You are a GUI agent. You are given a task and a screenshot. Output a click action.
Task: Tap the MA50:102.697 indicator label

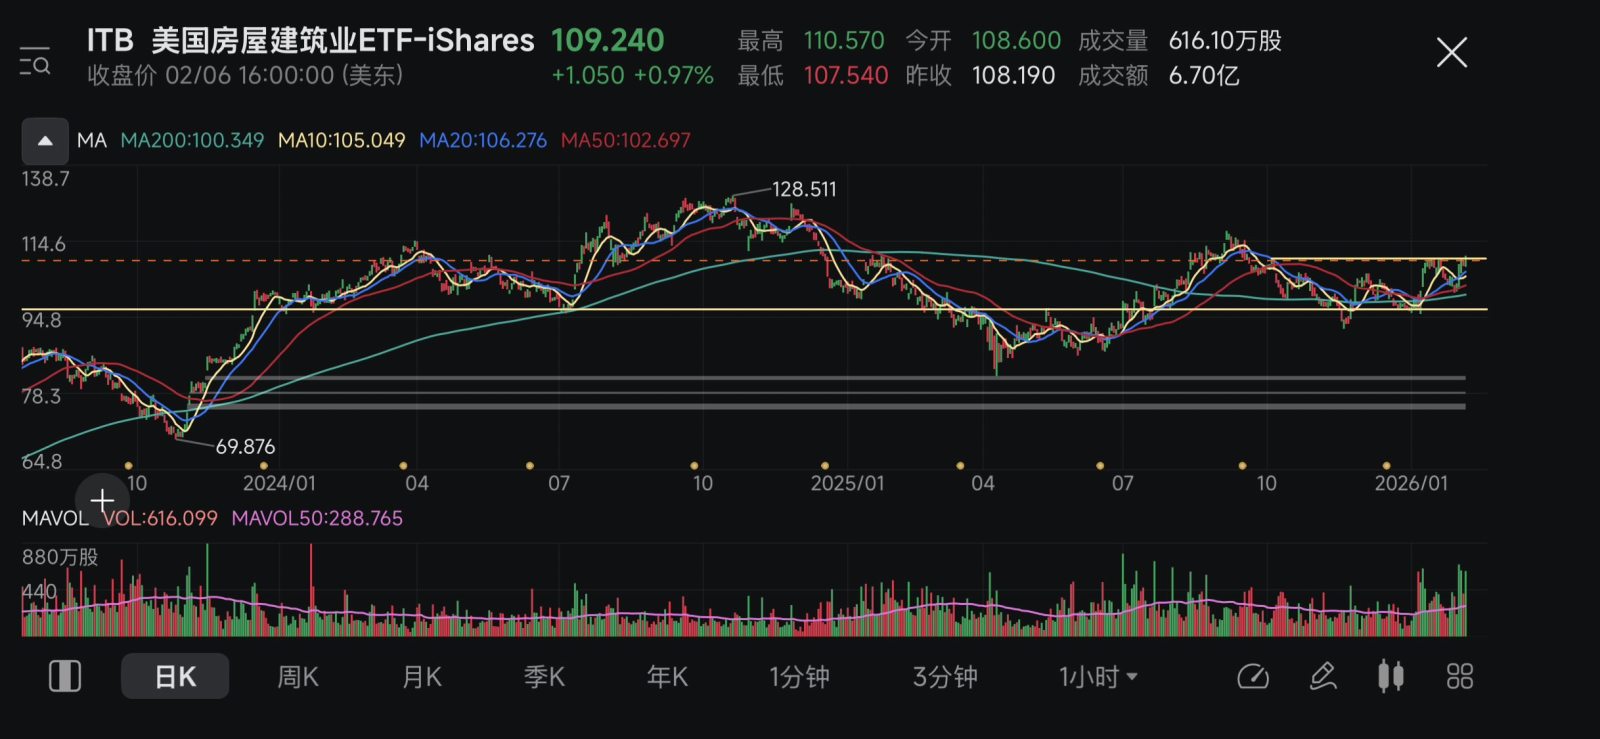point(626,141)
